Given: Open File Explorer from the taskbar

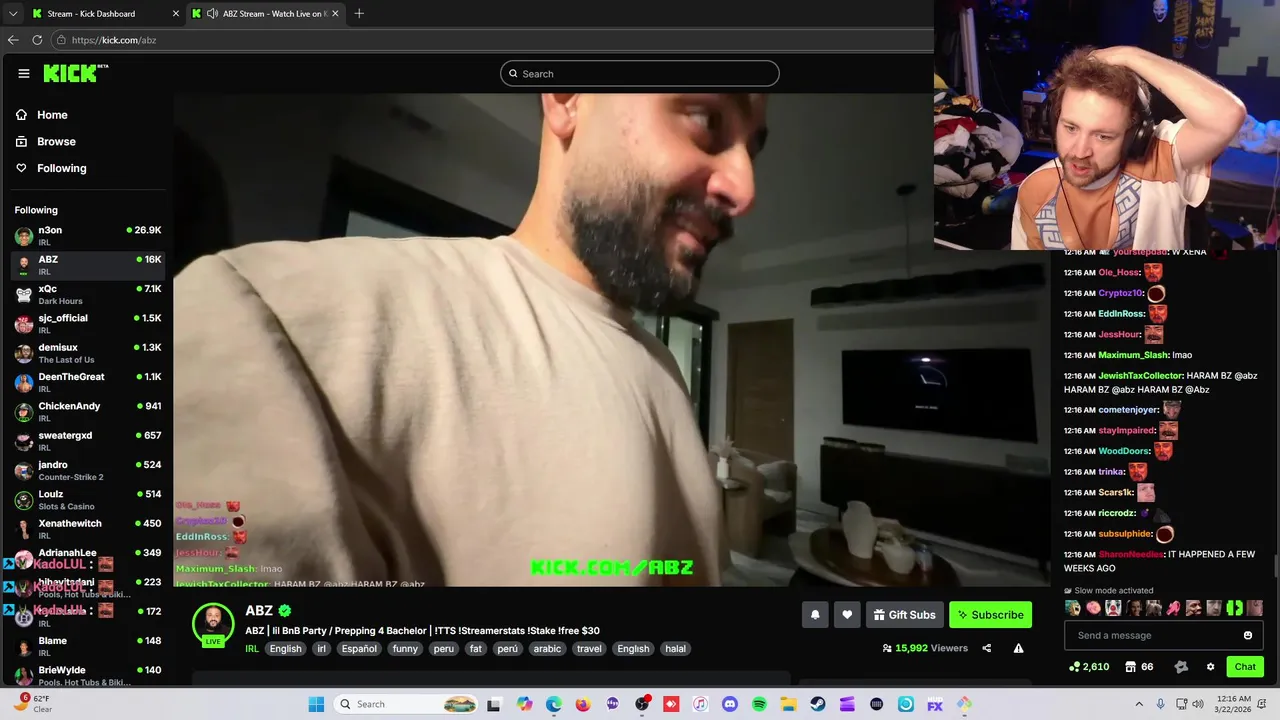Looking at the screenshot, I should [x=788, y=704].
